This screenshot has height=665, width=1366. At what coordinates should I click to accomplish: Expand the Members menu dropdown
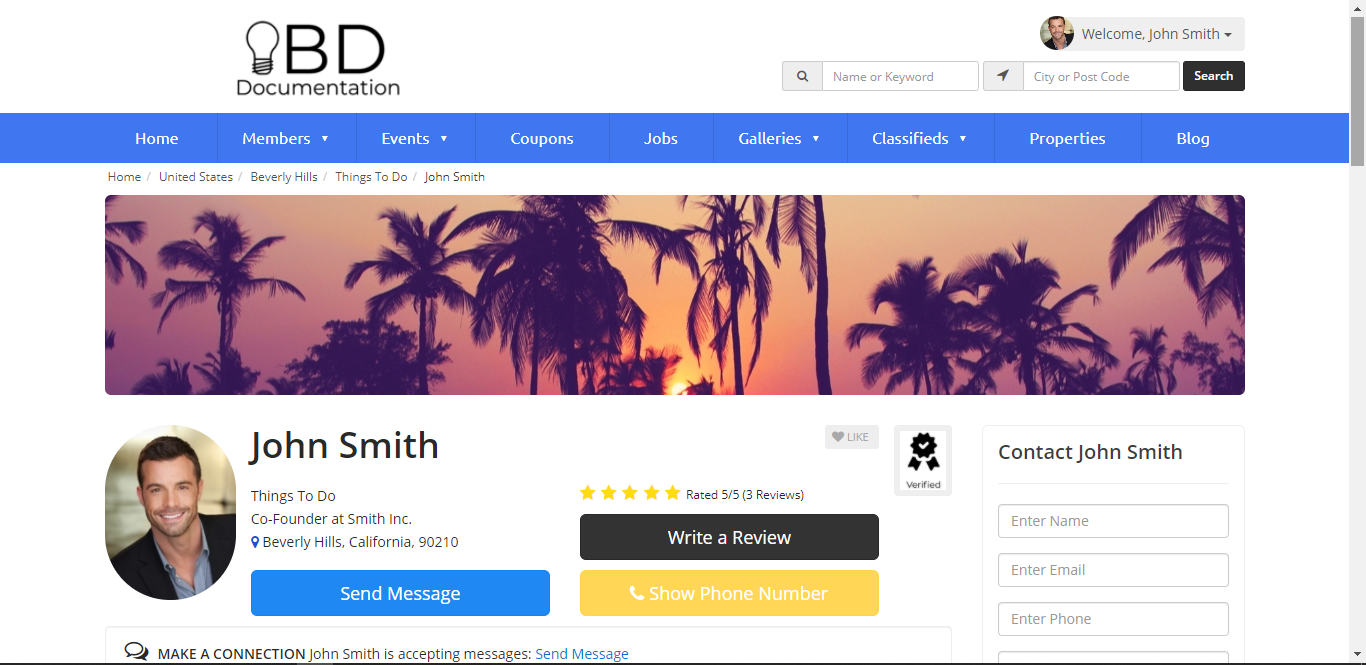point(285,138)
